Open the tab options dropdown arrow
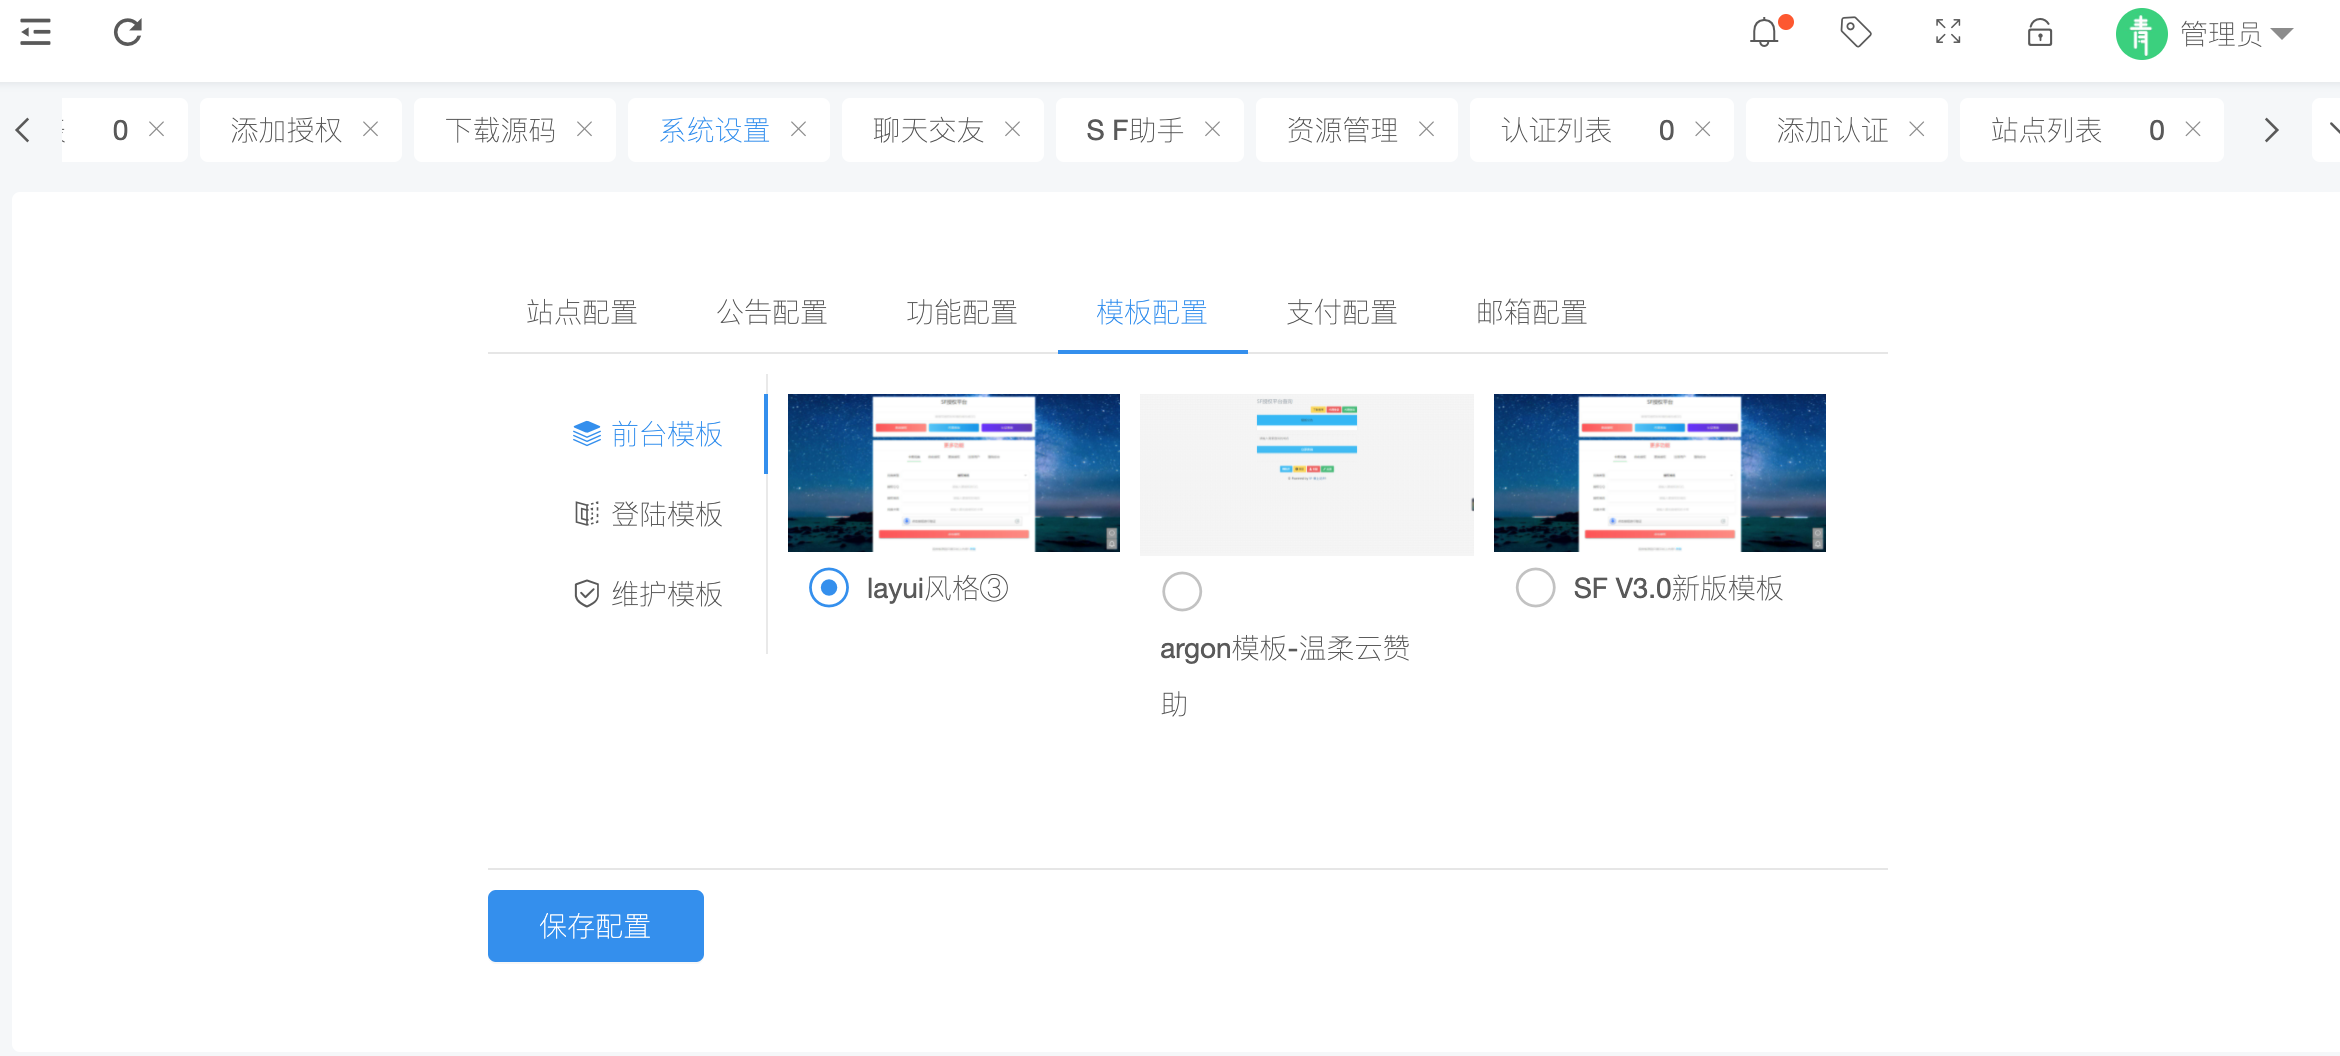Viewport: 2340px width, 1056px height. click(x=2331, y=129)
